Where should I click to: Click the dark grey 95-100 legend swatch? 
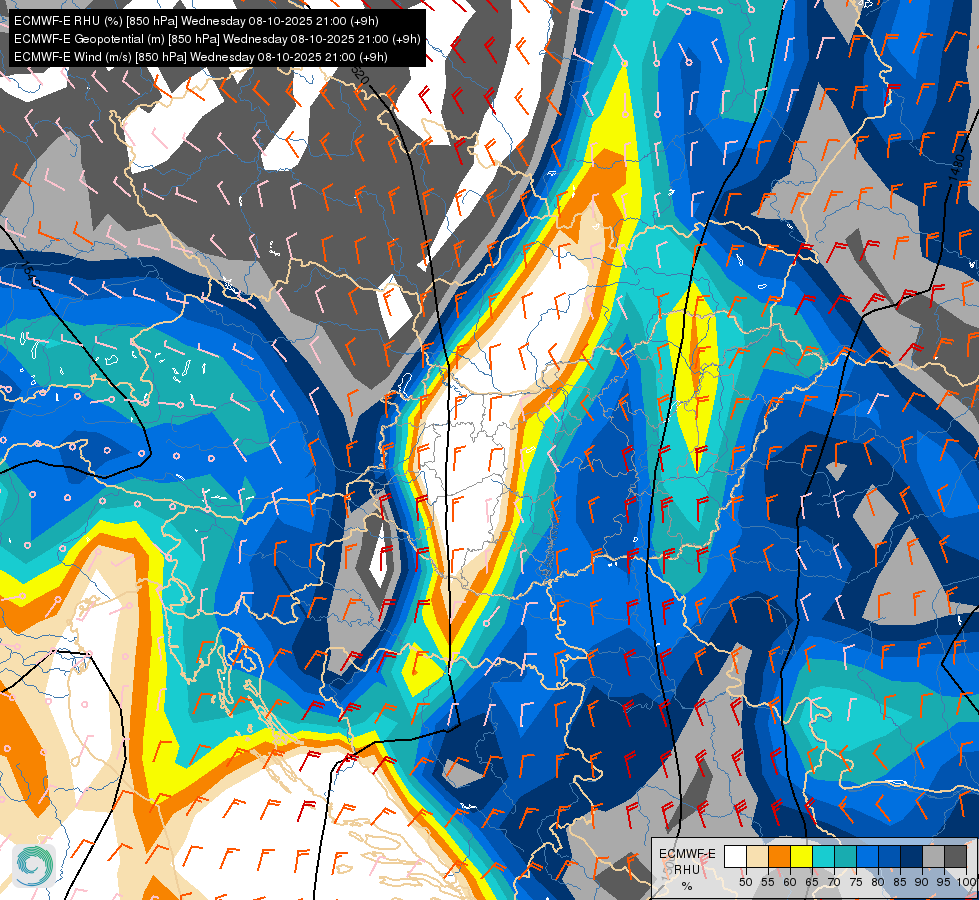click(x=955, y=856)
